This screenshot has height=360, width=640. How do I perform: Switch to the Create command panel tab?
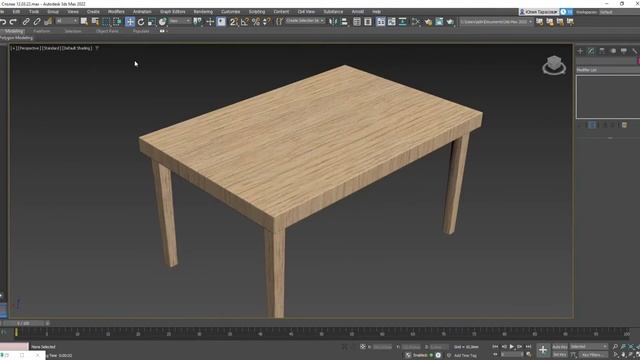click(580, 51)
